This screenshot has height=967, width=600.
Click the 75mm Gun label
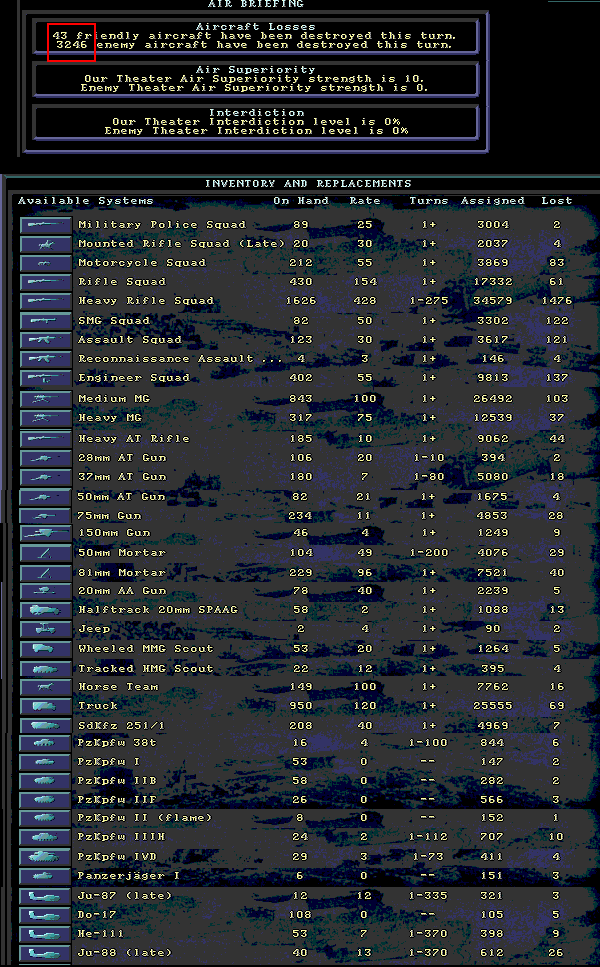(110, 516)
